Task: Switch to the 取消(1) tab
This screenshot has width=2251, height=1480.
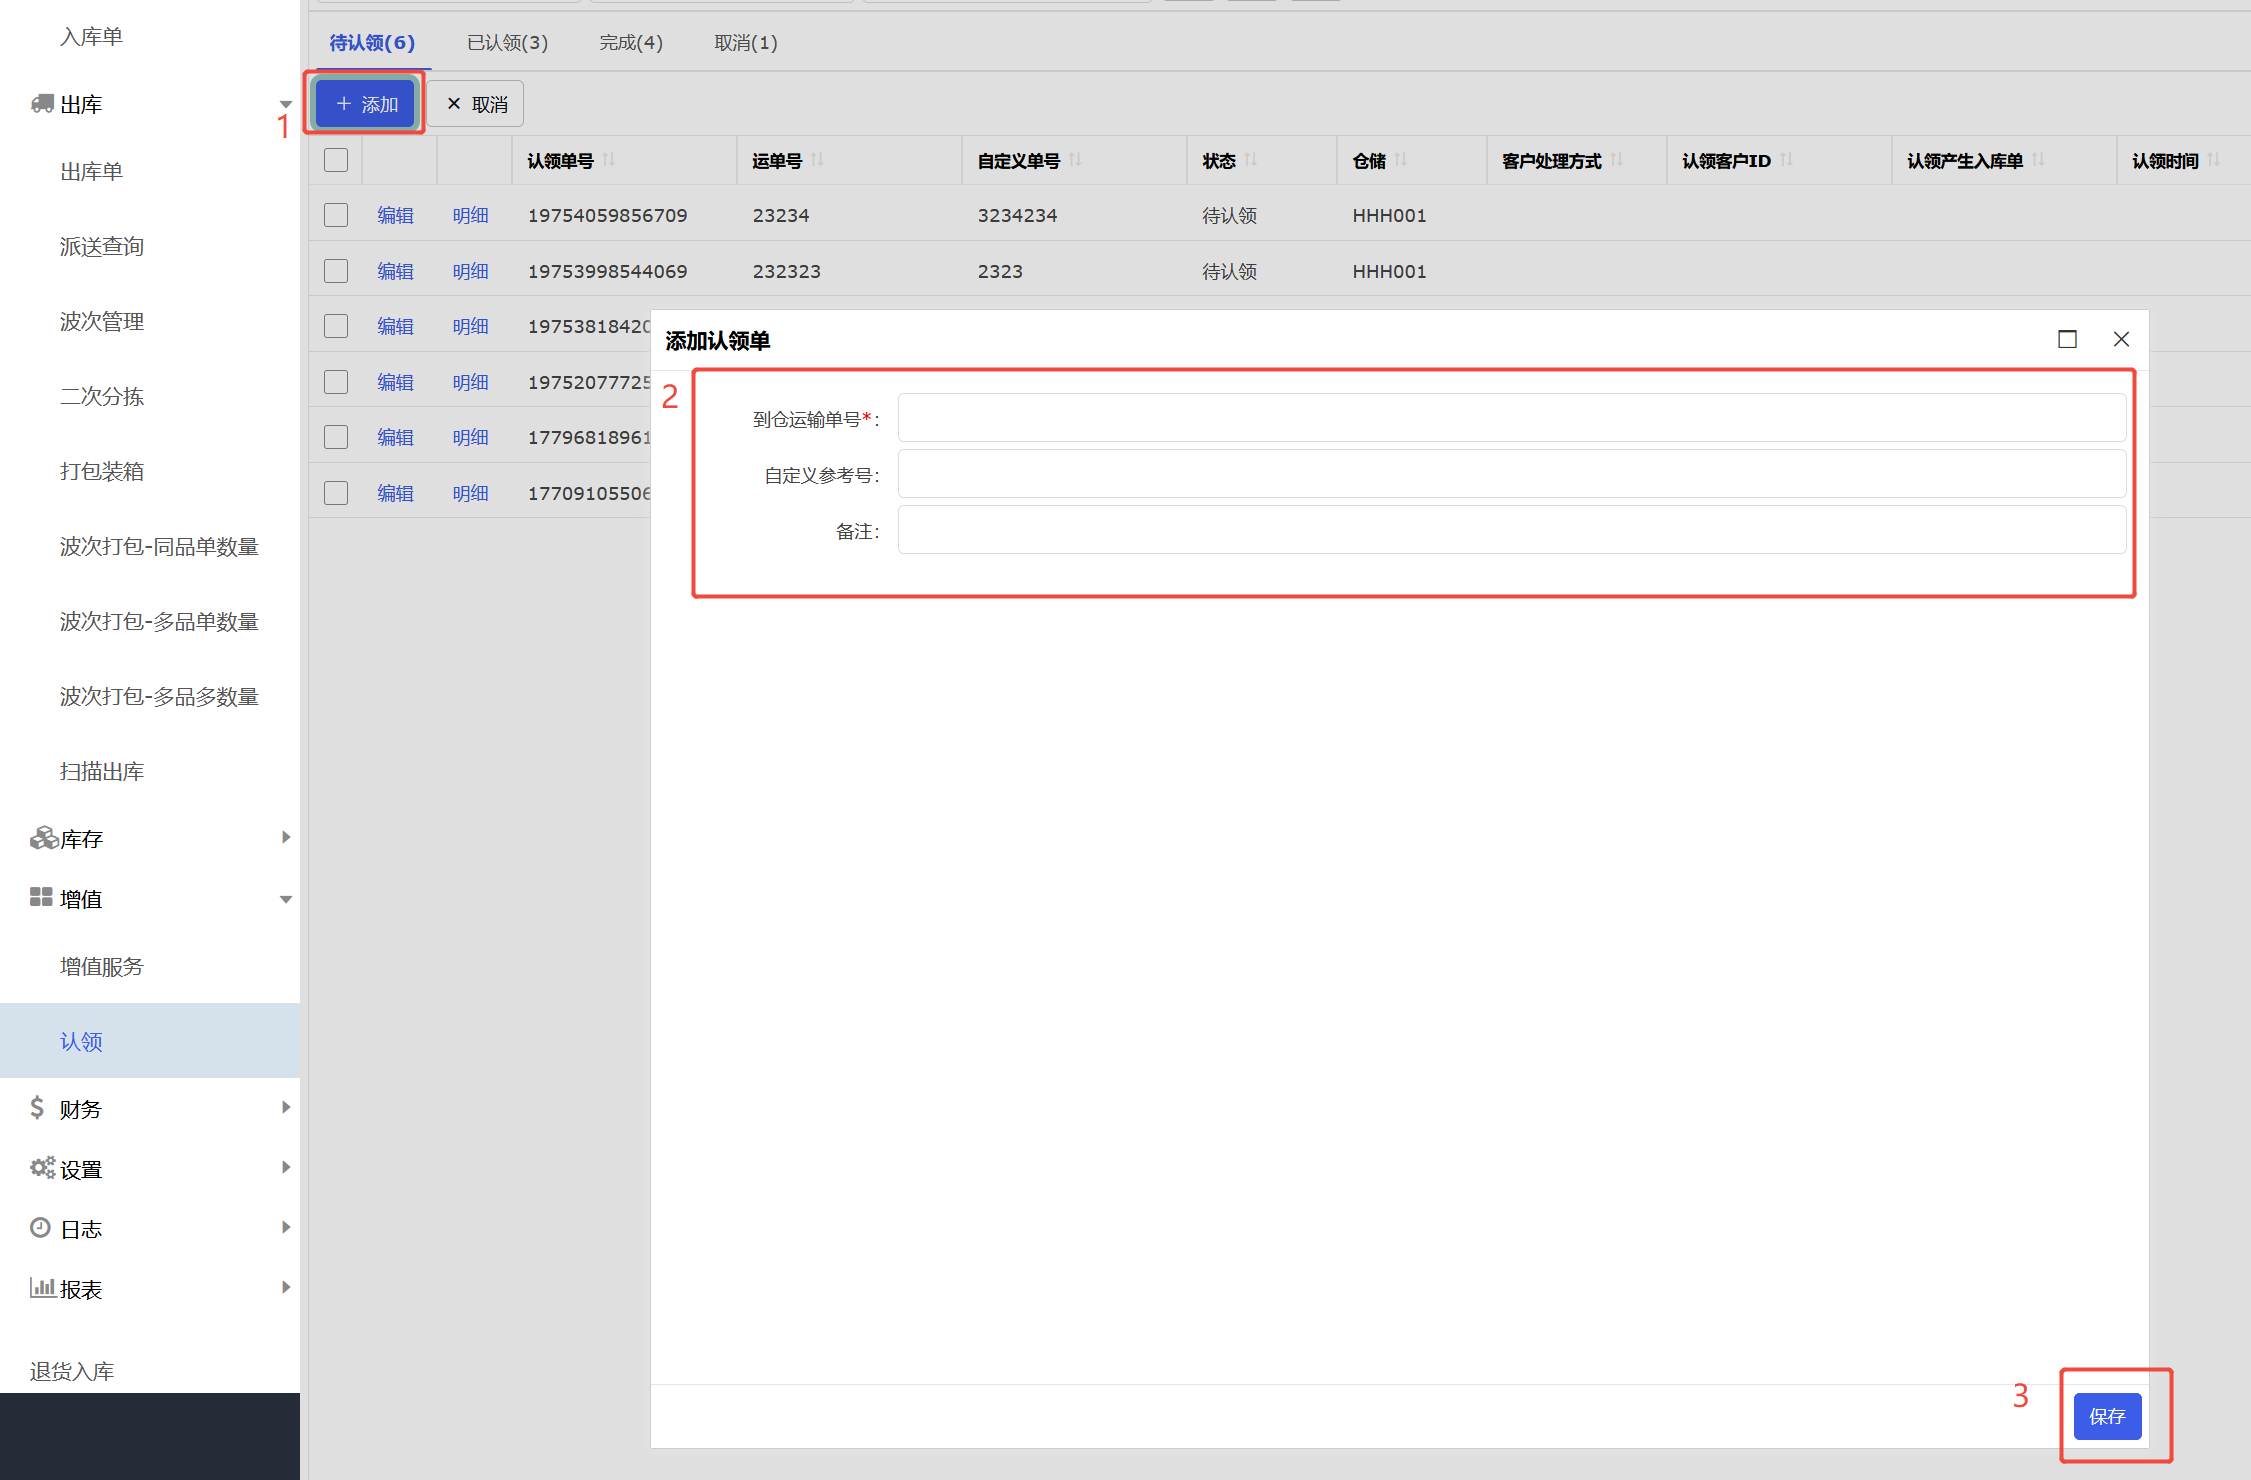Action: tap(746, 43)
